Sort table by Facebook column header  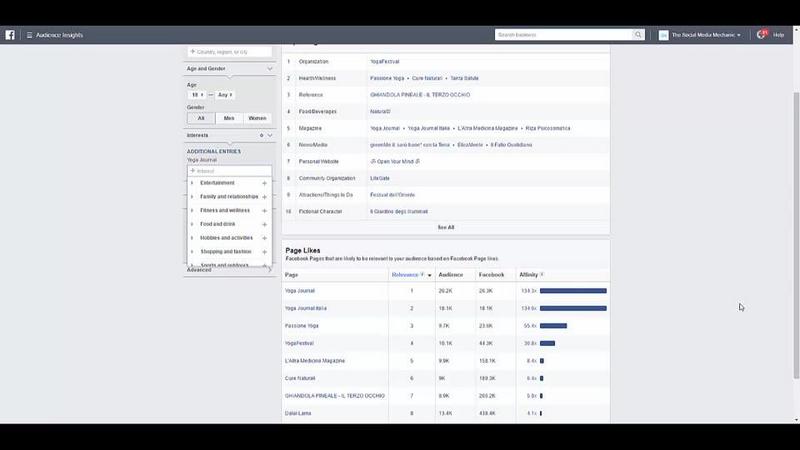[491, 275]
